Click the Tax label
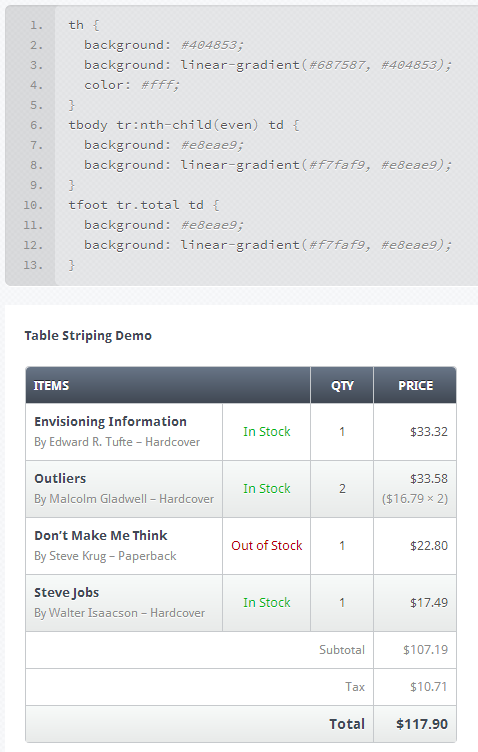Screen dimensions: 478x752 coord(355,687)
